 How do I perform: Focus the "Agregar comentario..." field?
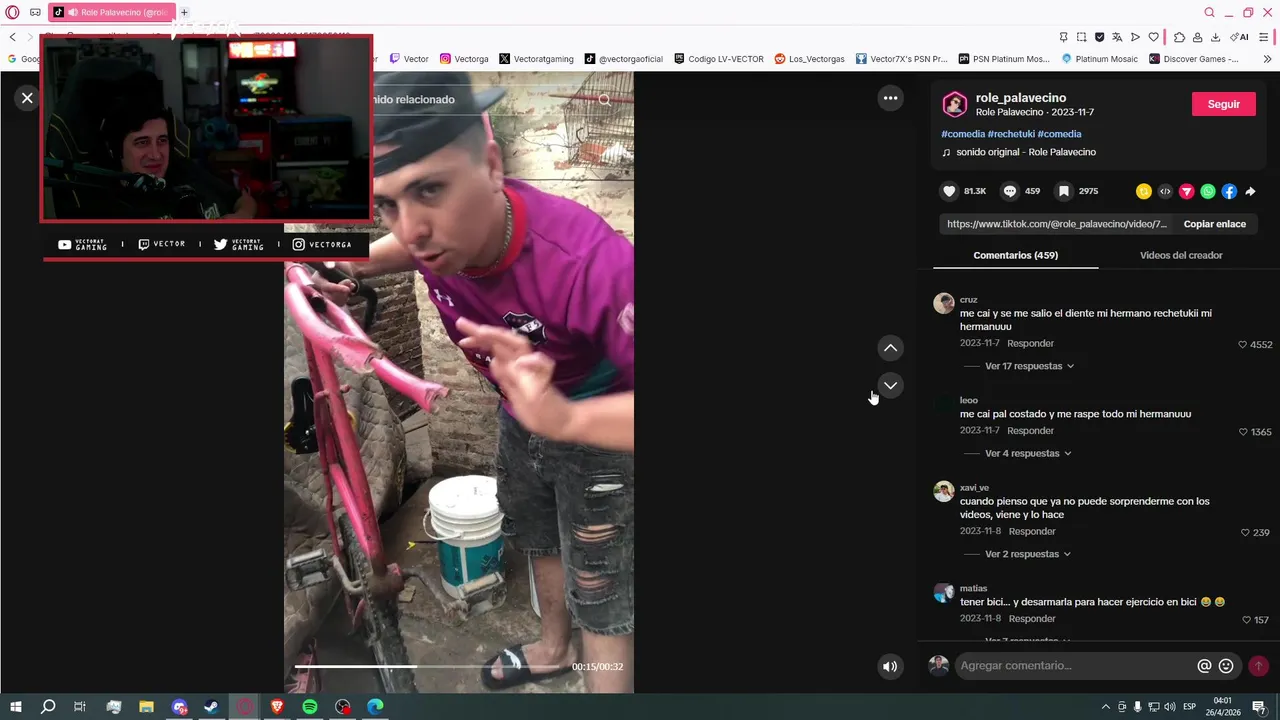click(1075, 666)
